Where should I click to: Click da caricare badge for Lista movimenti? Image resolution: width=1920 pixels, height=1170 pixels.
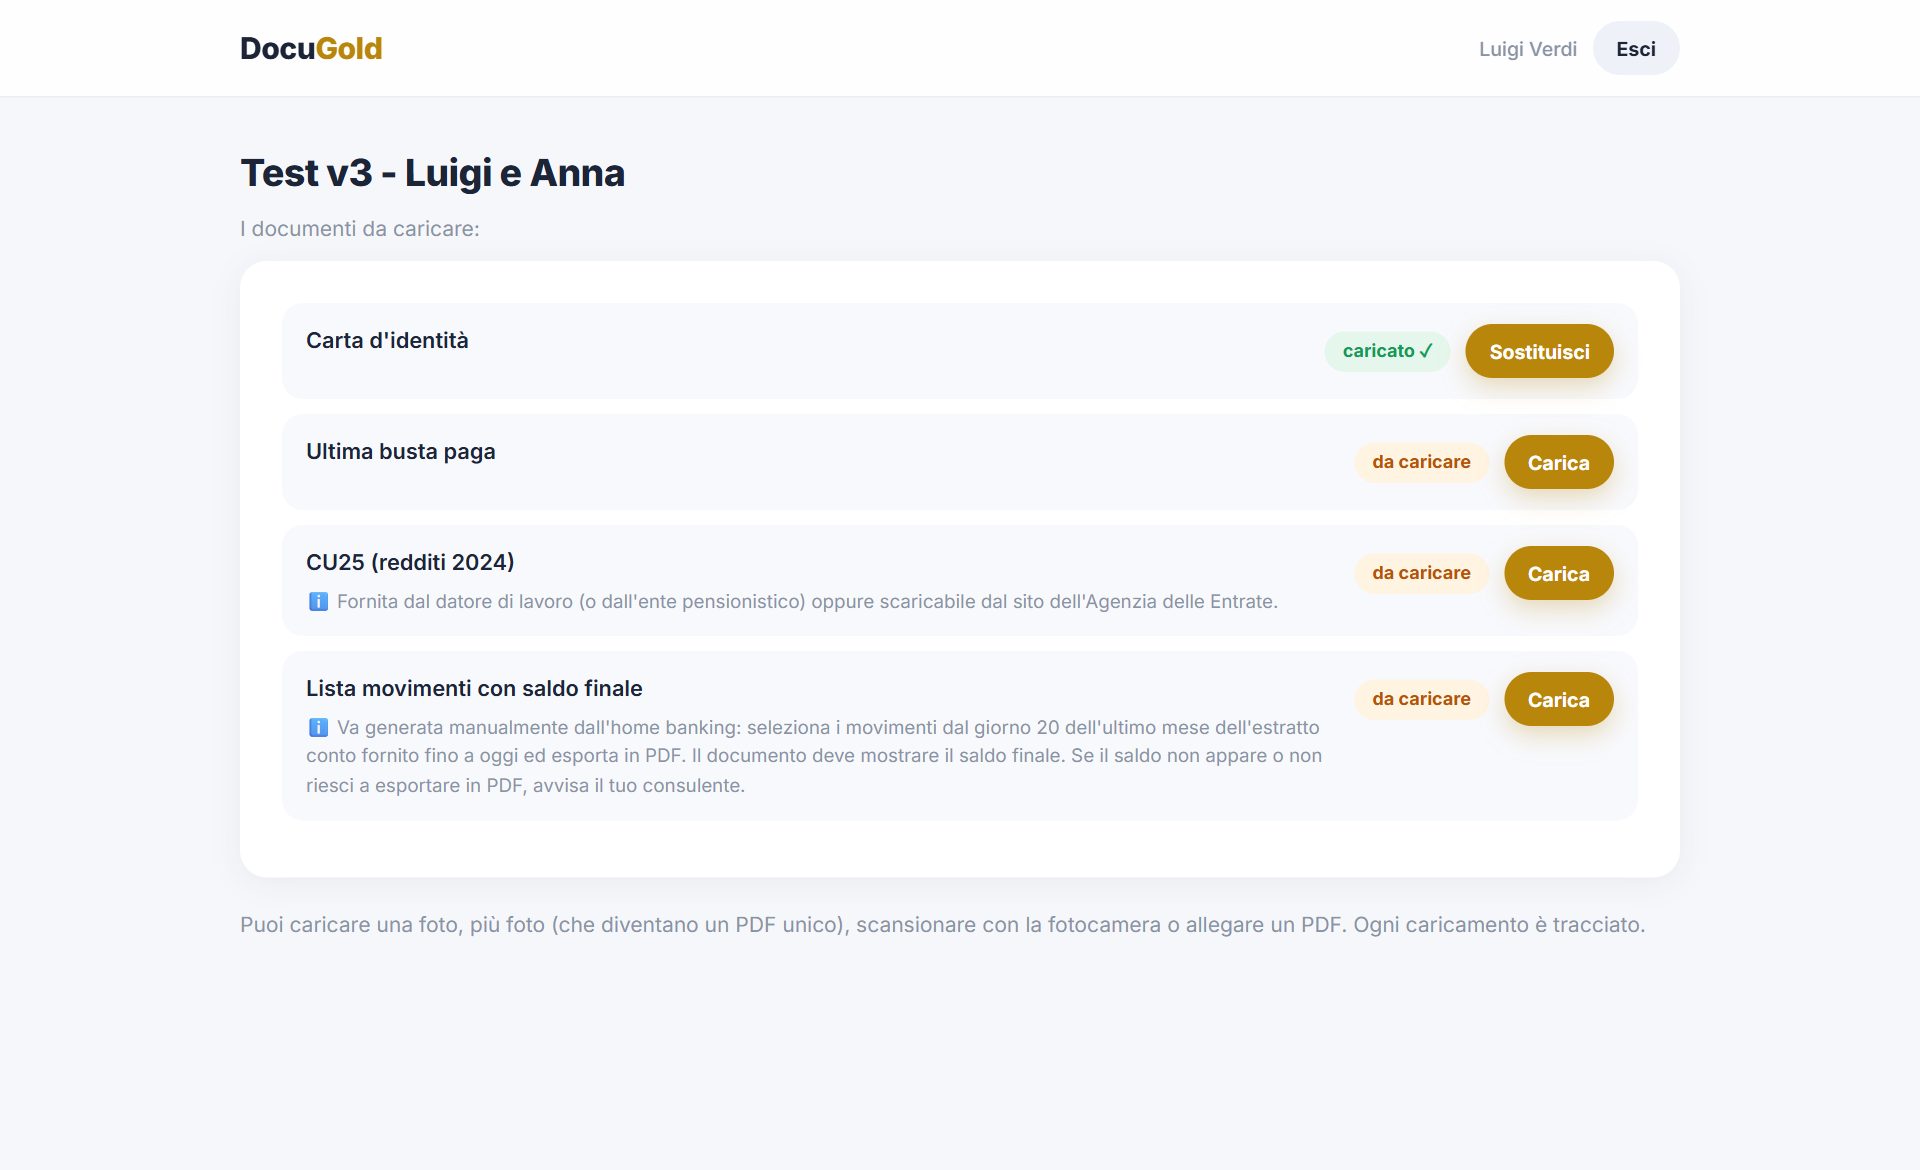pyautogui.click(x=1421, y=699)
